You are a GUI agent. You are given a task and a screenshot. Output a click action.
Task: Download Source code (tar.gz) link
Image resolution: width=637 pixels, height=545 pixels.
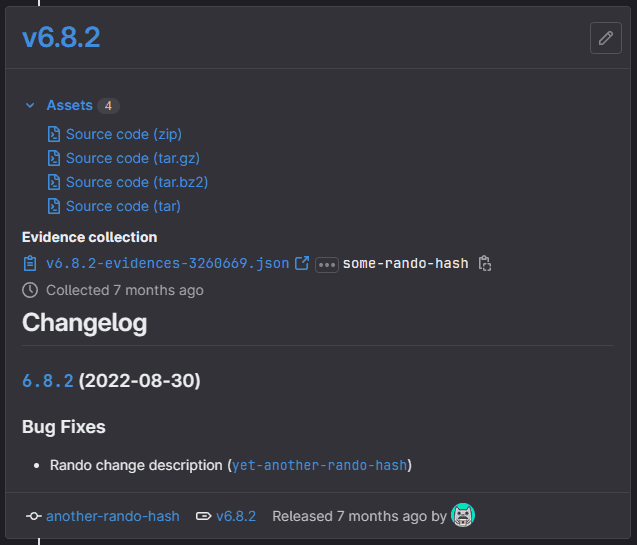coord(133,158)
